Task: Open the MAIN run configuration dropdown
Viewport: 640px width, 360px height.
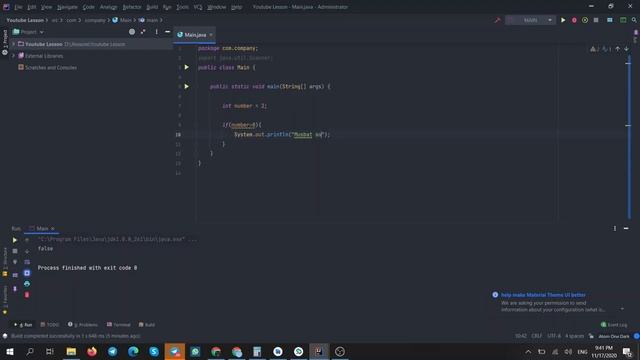Action: pyautogui.click(x=531, y=20)
